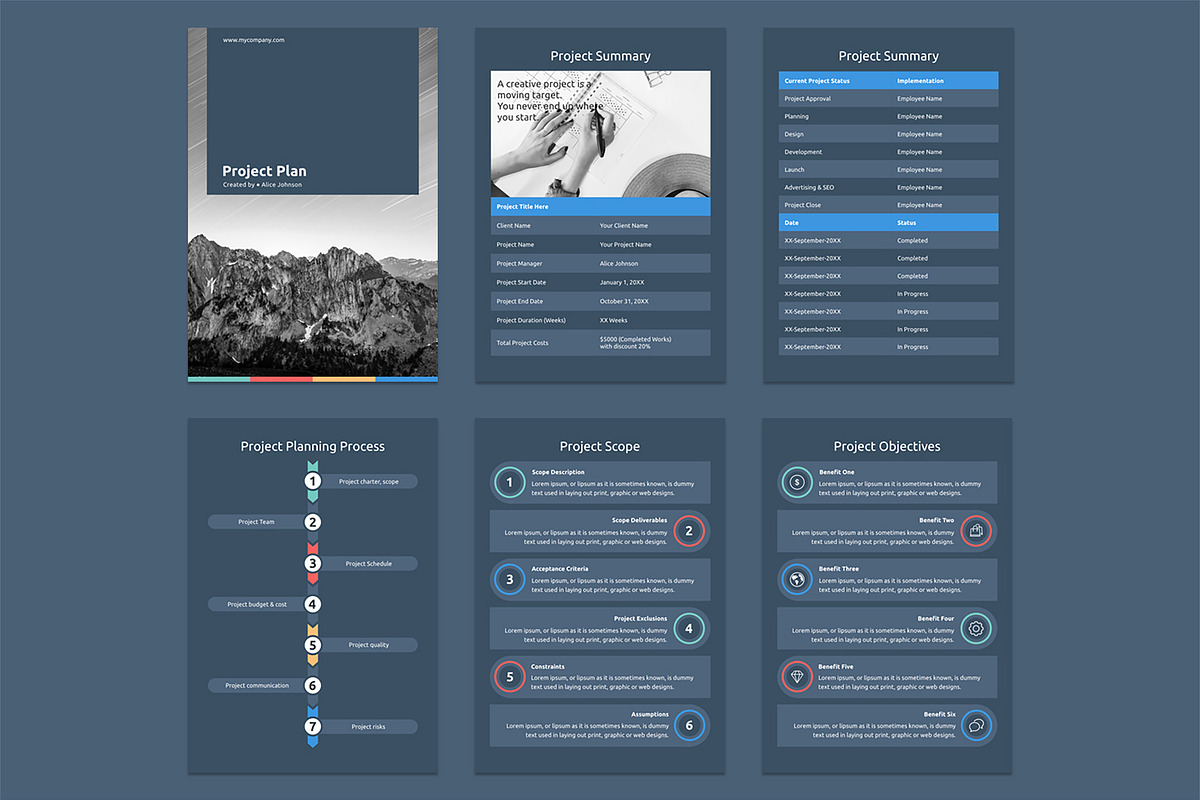This screenshot has height=800, width=1200.
Task: Select the diamond icon for Benefit Five
Action: pos(795,677)
